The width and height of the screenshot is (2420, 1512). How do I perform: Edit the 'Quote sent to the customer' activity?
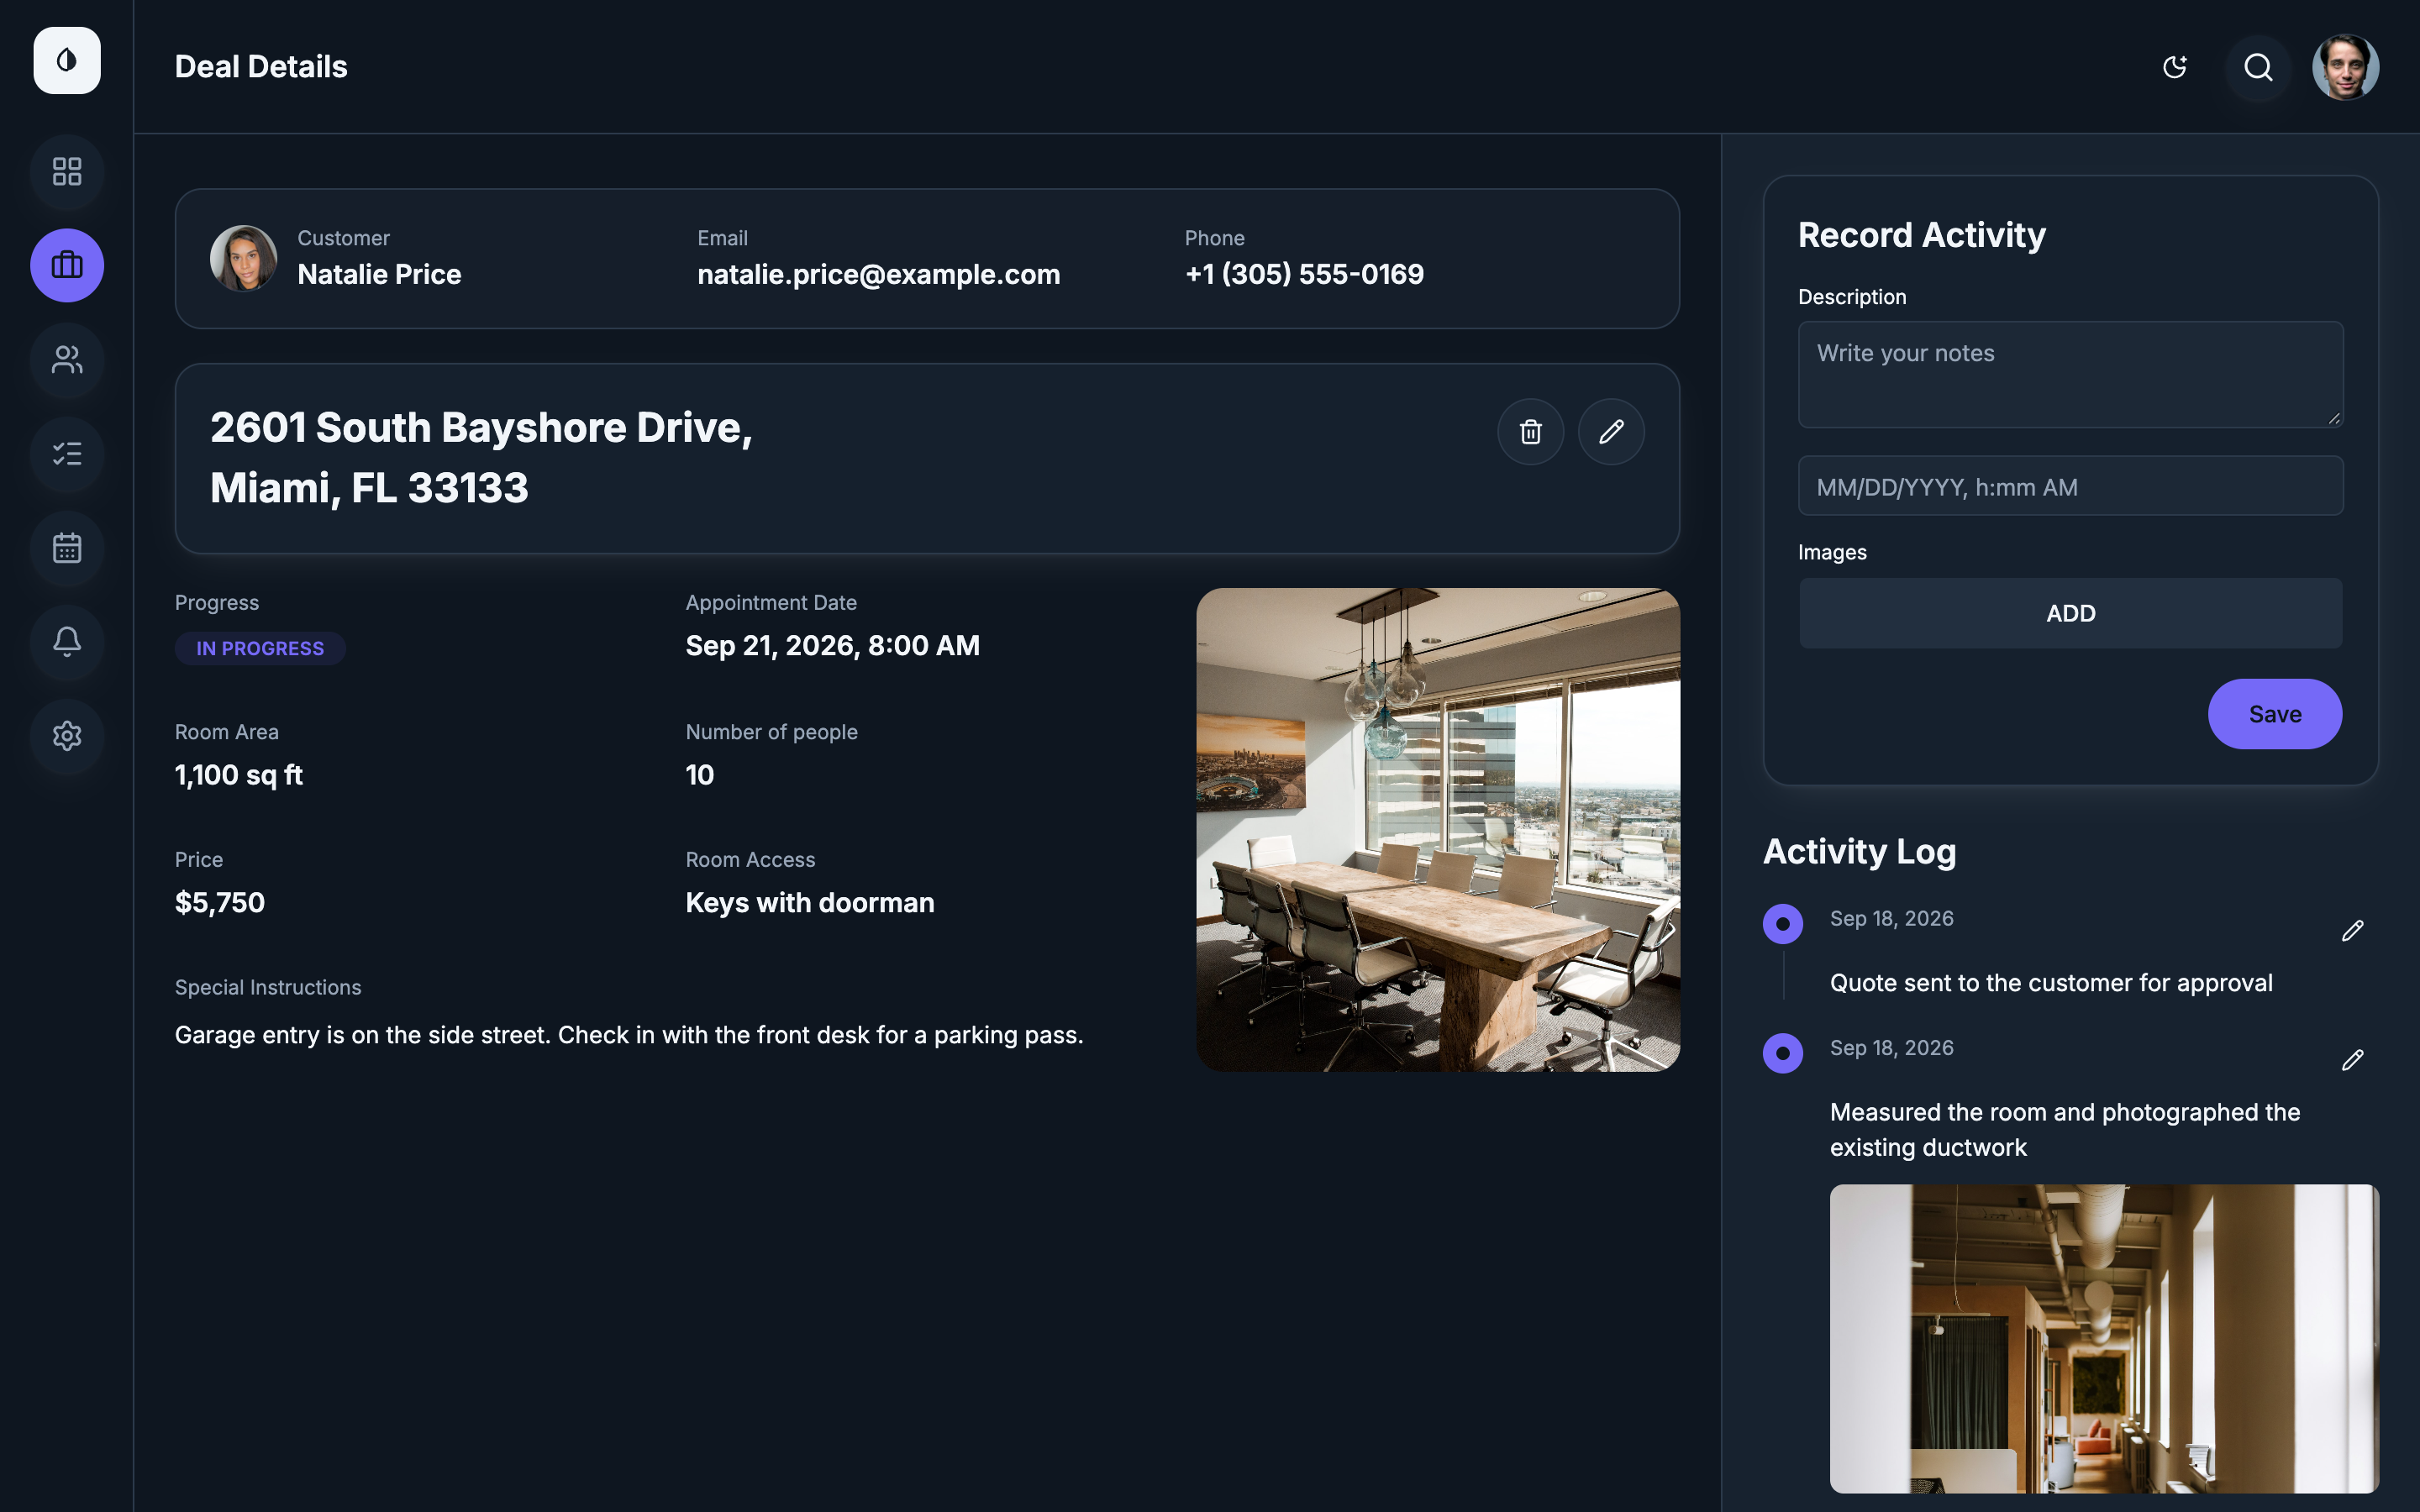(2352, 931)
